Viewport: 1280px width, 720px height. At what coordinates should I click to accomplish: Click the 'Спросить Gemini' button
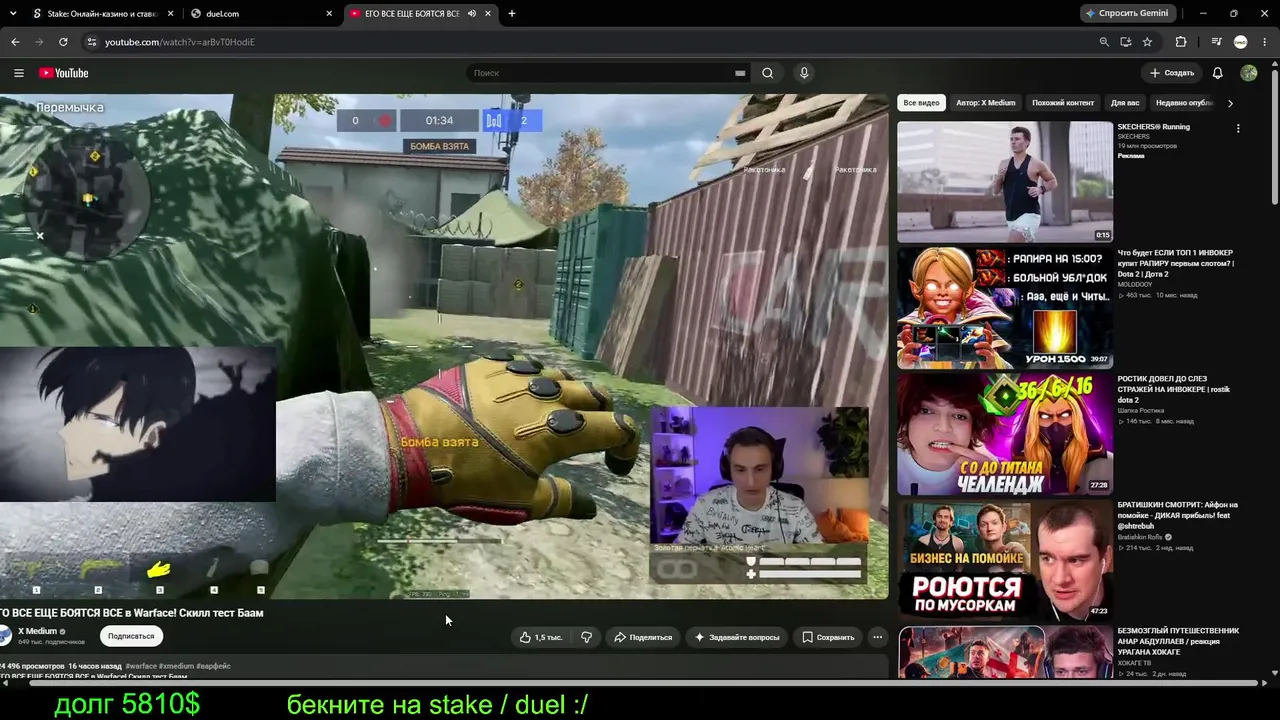(x=1126, y=13)
